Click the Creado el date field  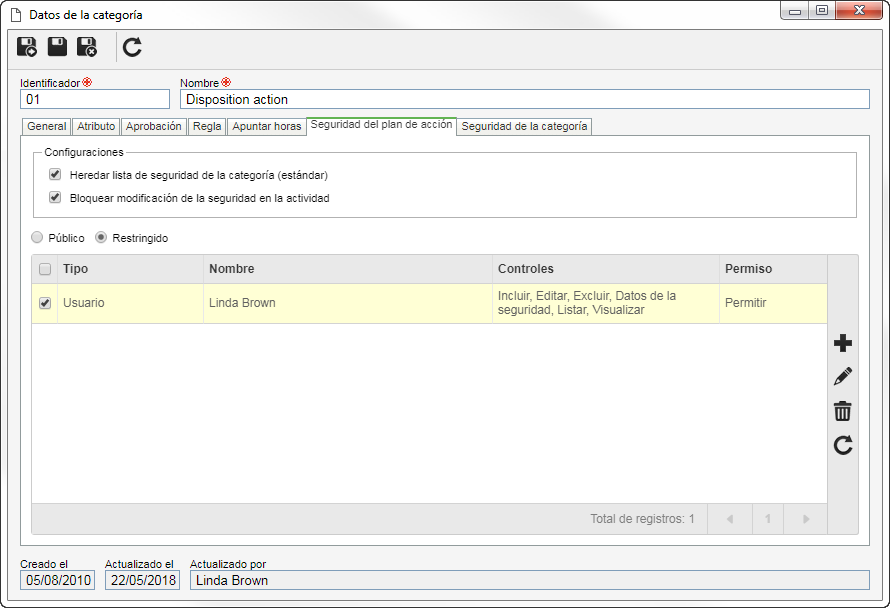tap(57, 580)
